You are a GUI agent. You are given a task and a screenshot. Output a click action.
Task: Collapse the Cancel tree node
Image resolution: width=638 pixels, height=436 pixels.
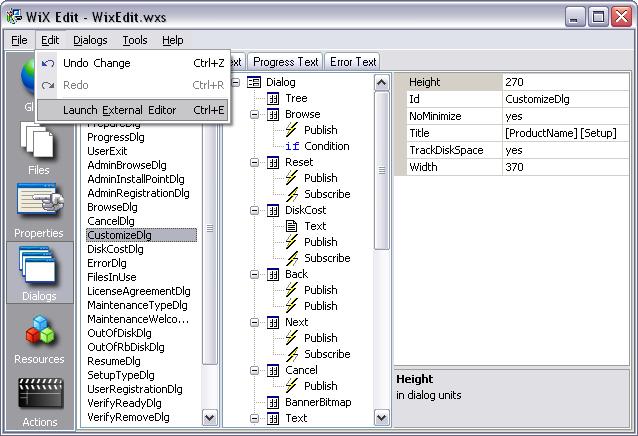coord(254,370)
